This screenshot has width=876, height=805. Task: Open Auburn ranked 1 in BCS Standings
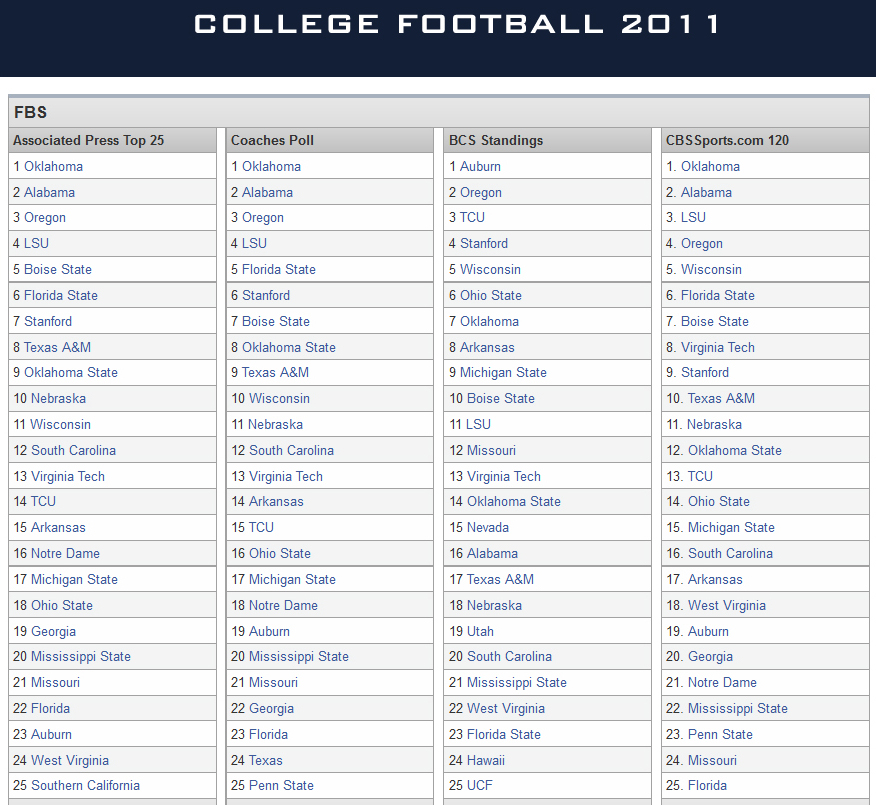coord(478,166)
